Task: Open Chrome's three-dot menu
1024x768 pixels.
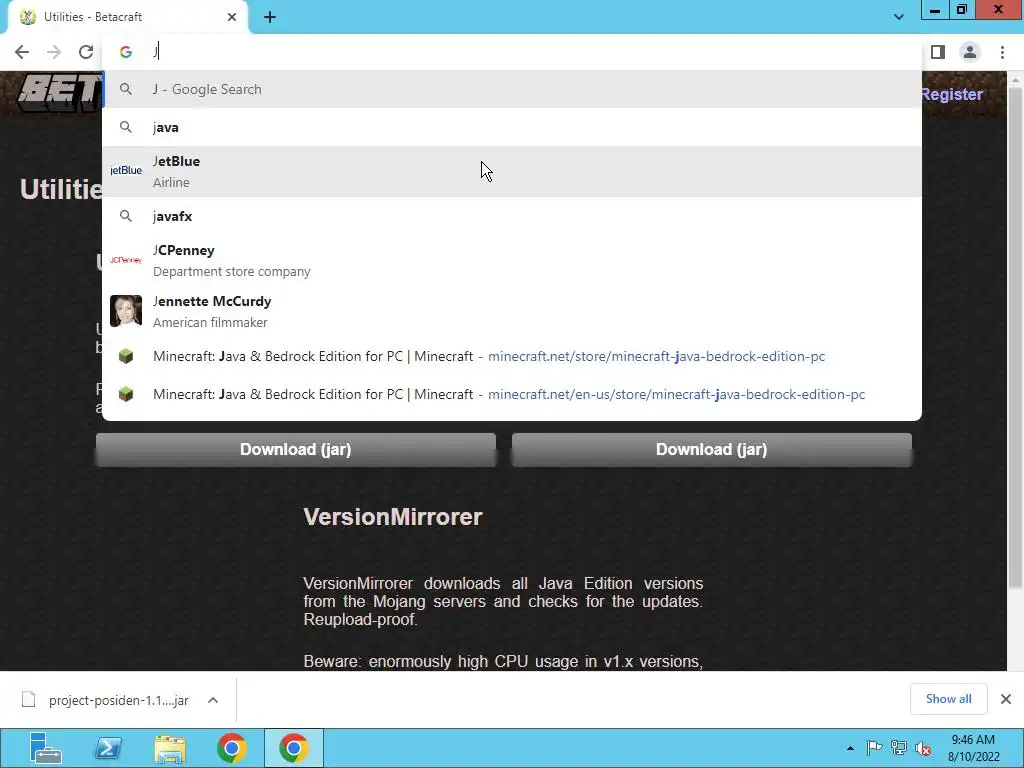Action: pyautogui.click(x=1002, y=52)
